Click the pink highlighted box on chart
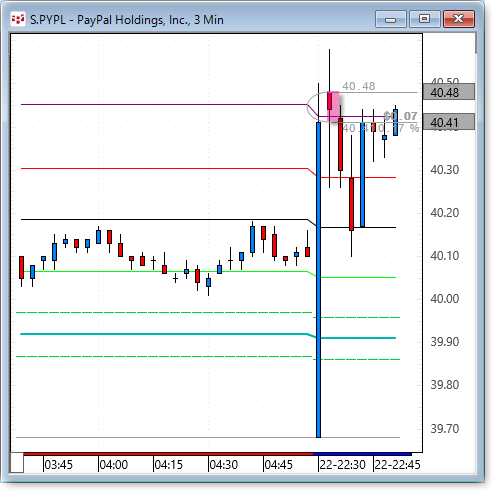 pyautogui.click(x=333, y=107)
